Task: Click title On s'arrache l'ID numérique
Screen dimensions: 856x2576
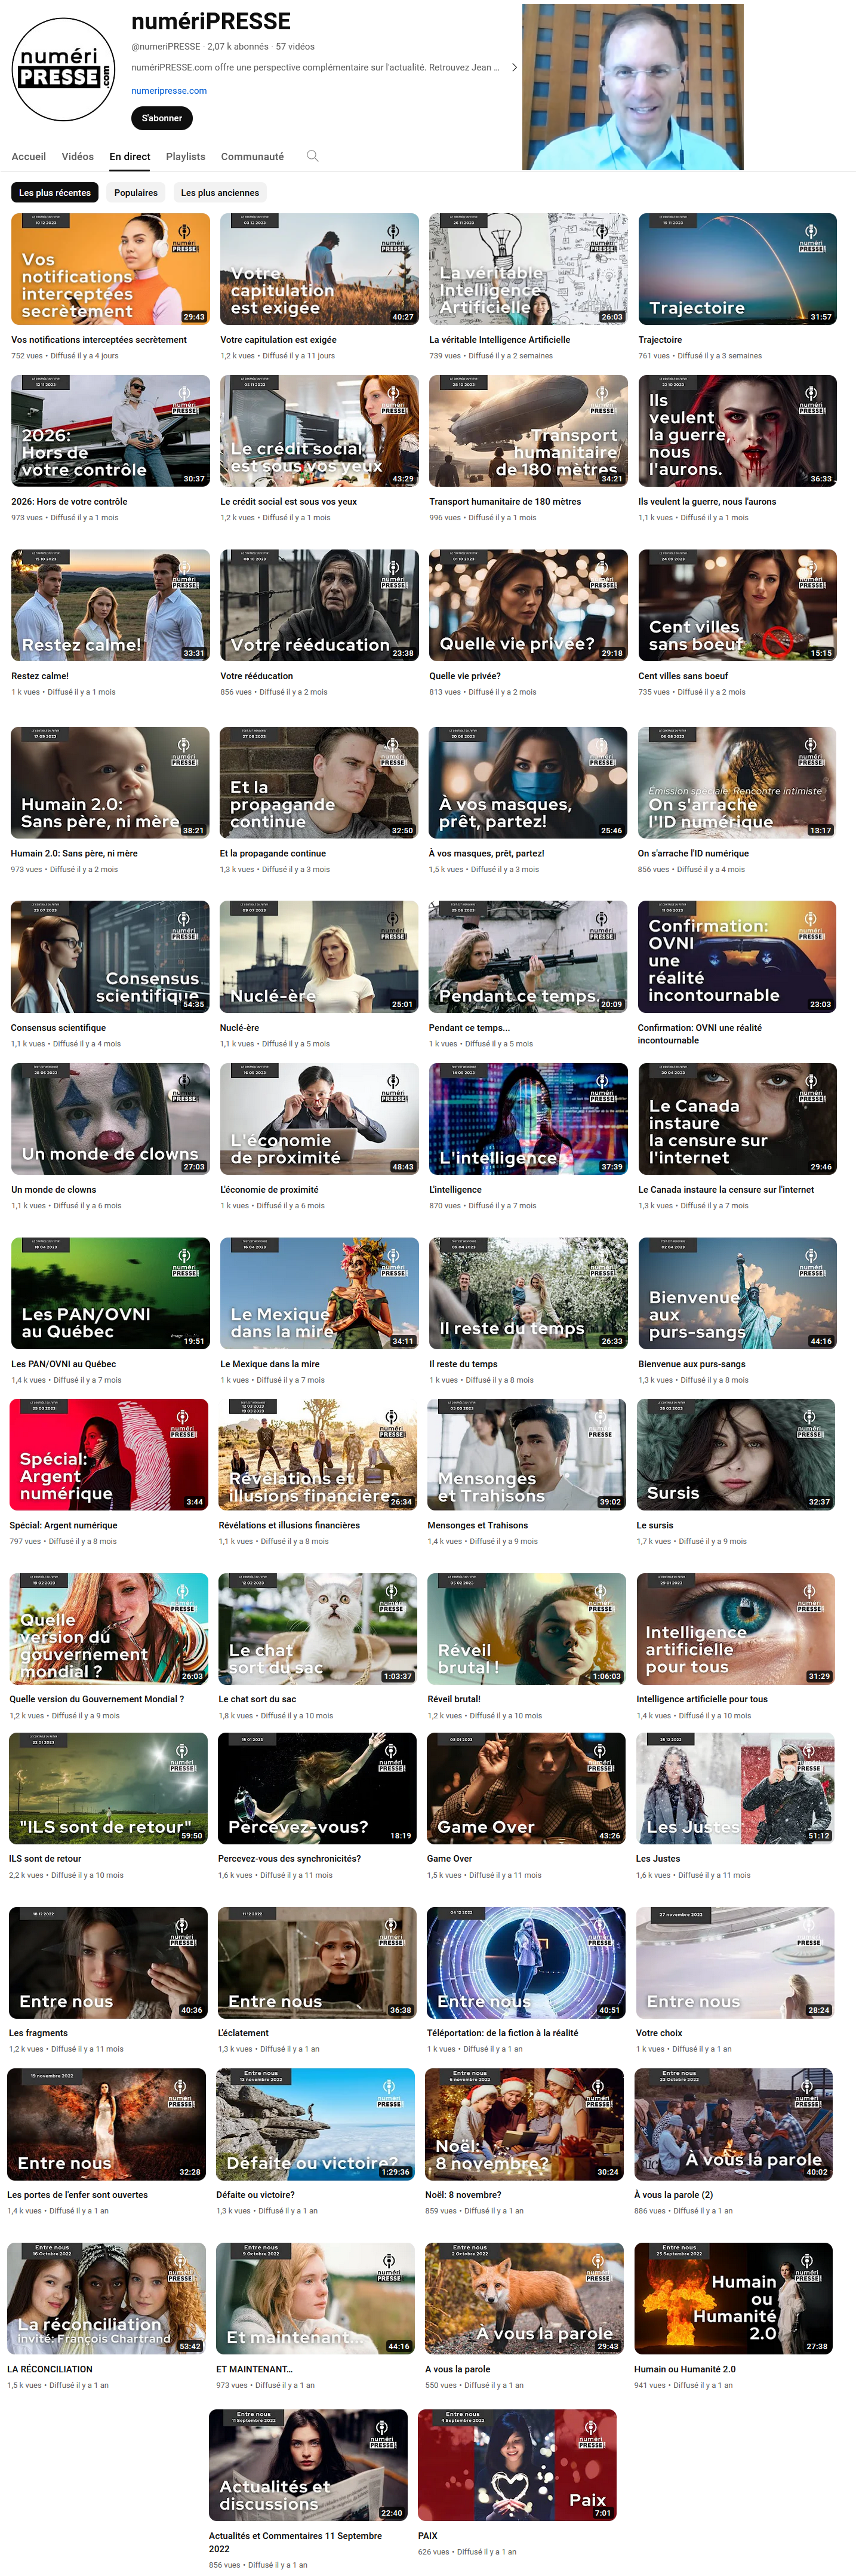Action: (693, 854)
